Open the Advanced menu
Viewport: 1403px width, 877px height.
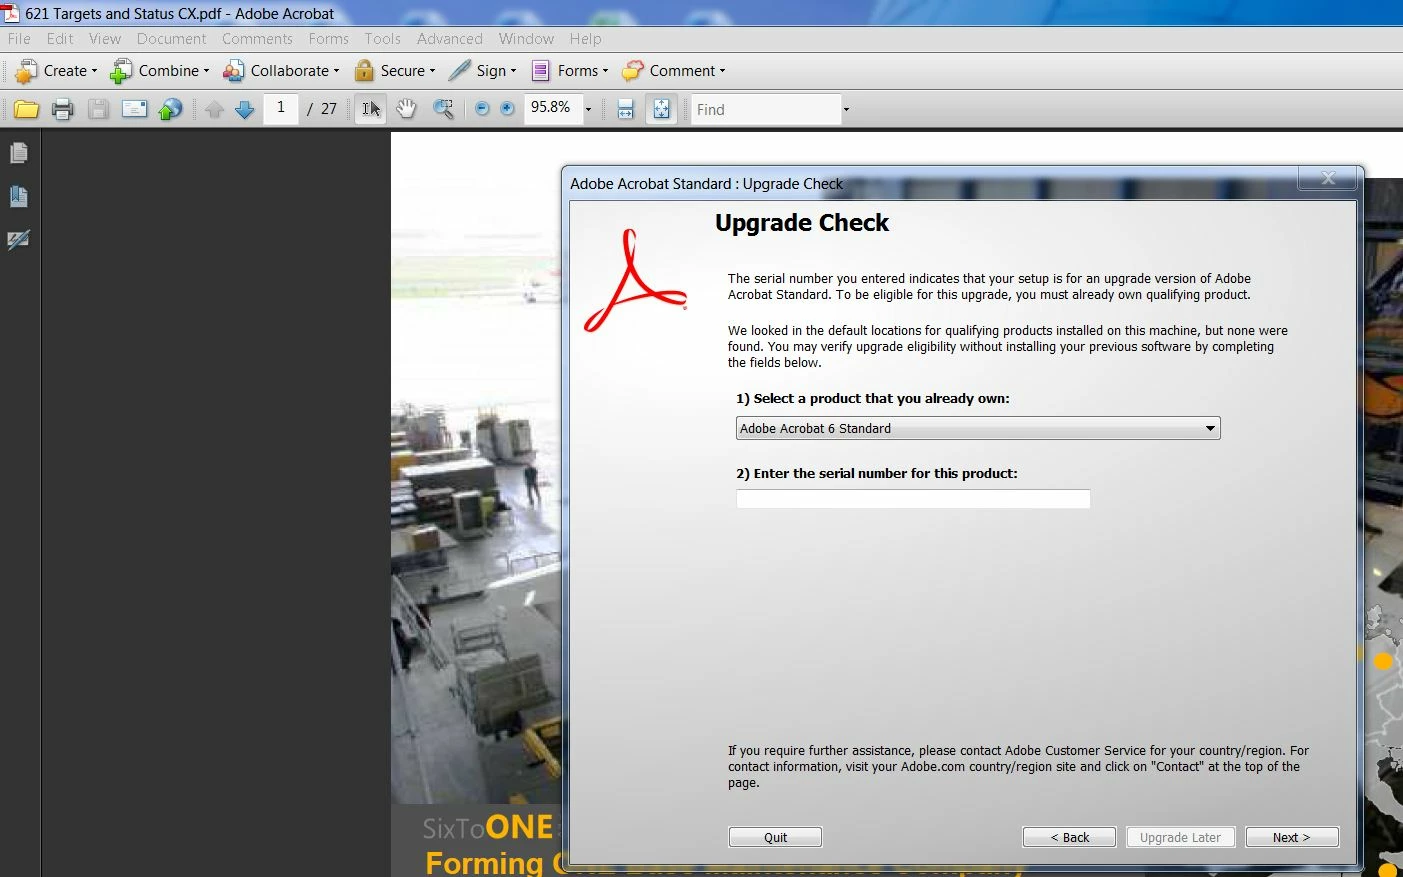(x=450, y=39)
